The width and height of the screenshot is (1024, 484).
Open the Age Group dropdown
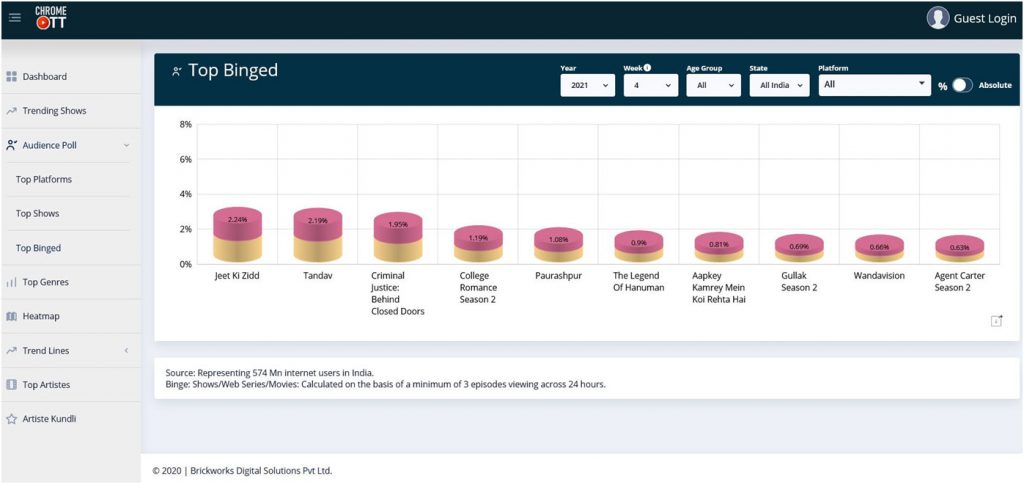click(712, 86)
